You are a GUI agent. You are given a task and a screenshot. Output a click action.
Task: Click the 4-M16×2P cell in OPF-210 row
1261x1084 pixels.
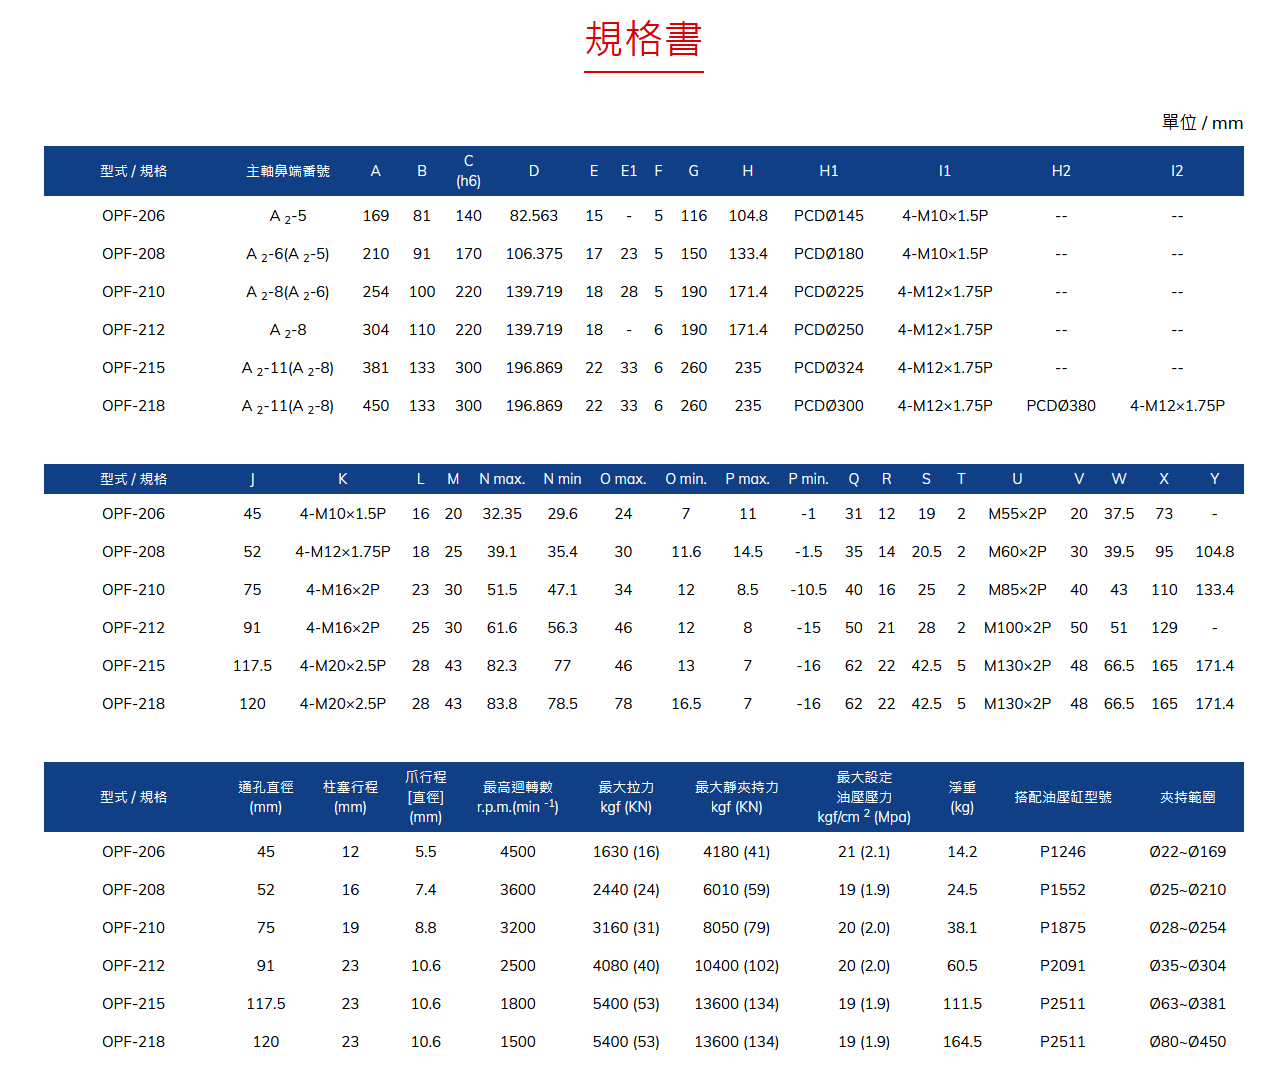pyautogui.click(x=342, y=590)
